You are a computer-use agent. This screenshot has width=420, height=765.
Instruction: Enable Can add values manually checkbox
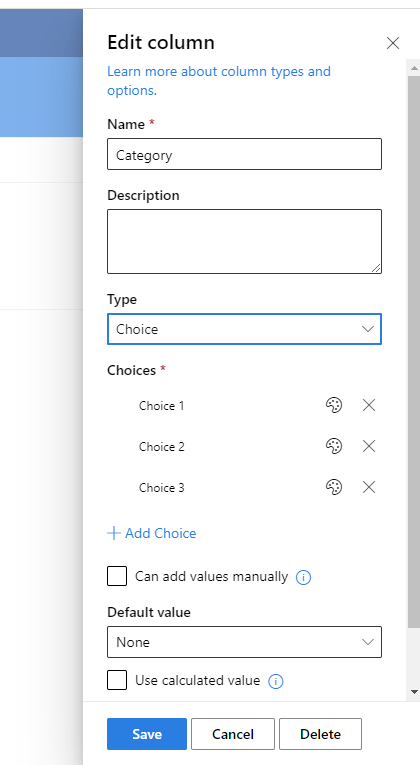pos(117,576)
